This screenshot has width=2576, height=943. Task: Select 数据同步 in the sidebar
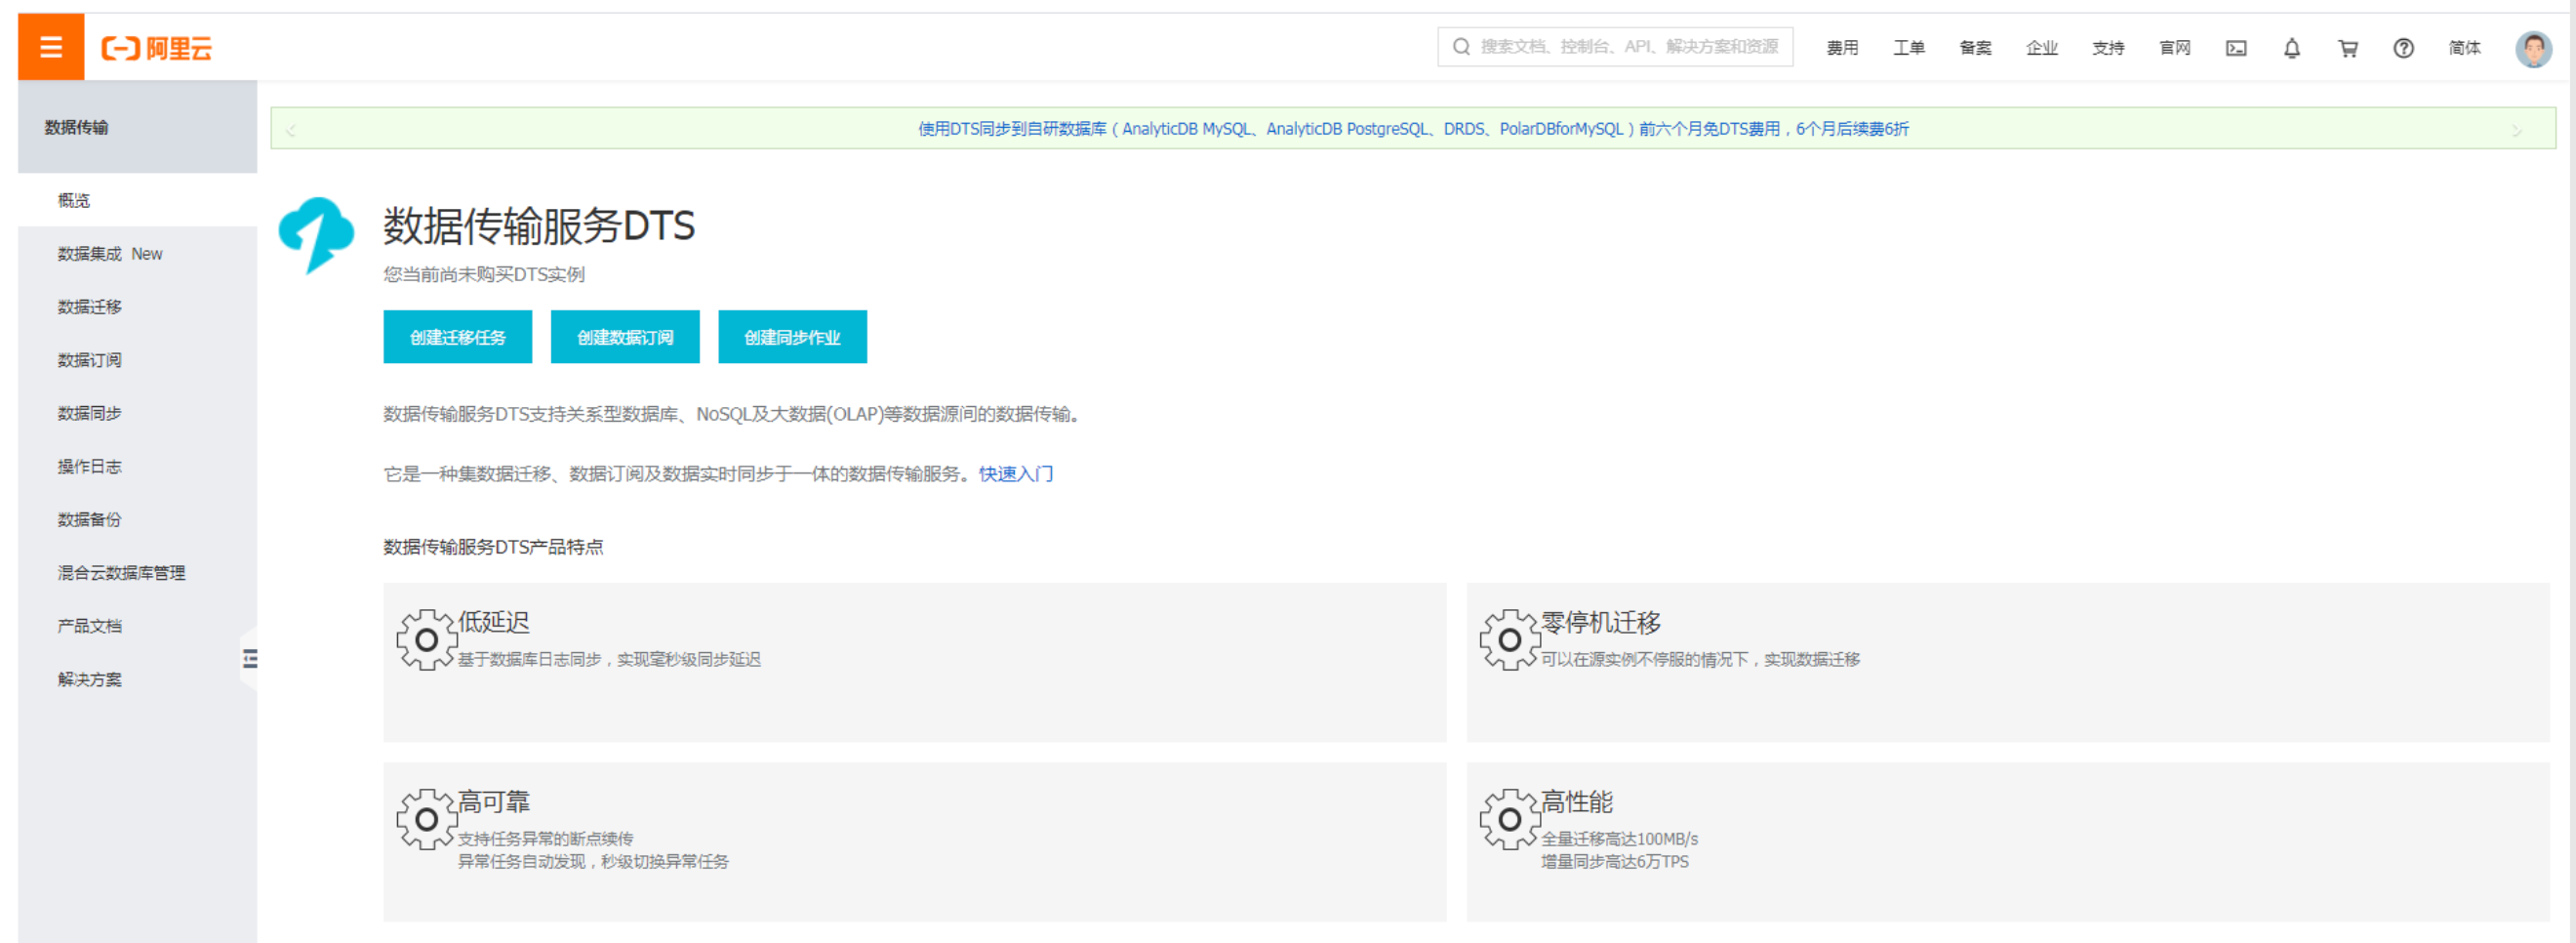[137, 413]
